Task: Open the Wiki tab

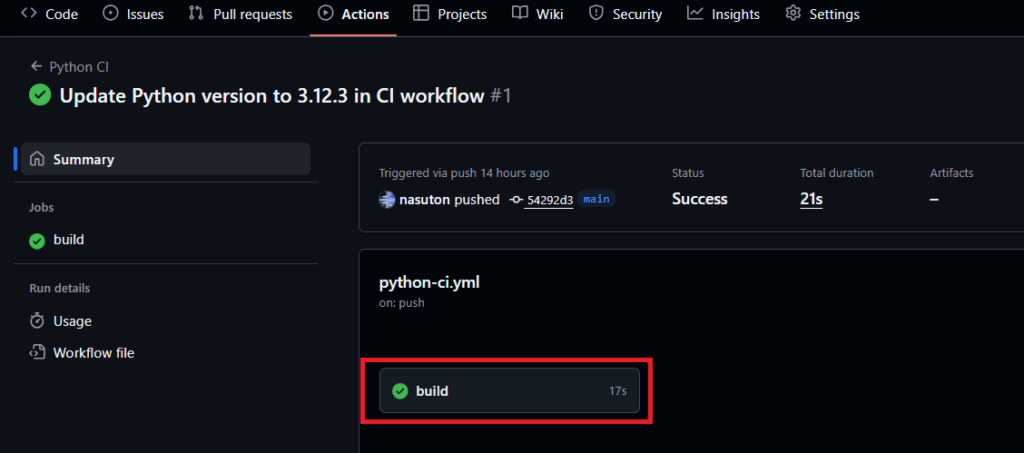Action: pyautogui.click(x=537, y=14)
